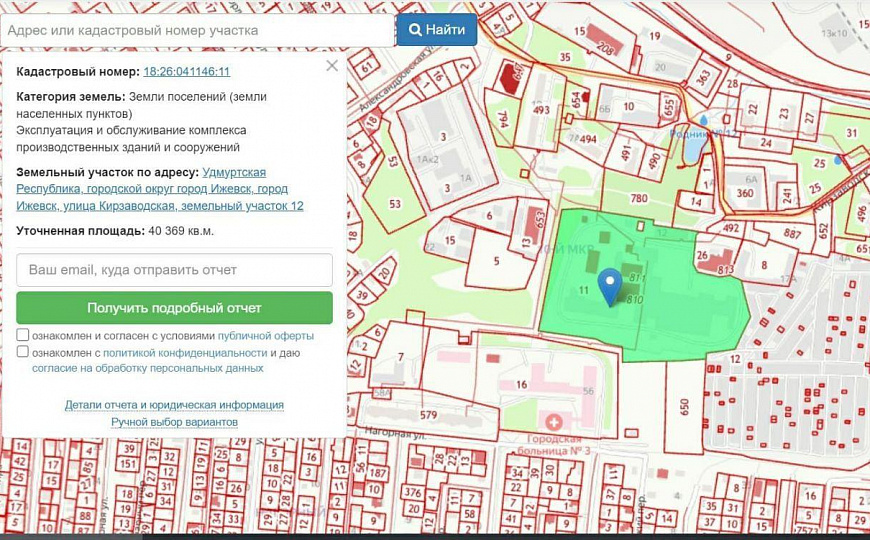The image size is (870, 540).
Task: Select parcel 493 on the map
Action: [x=542, y=110]
